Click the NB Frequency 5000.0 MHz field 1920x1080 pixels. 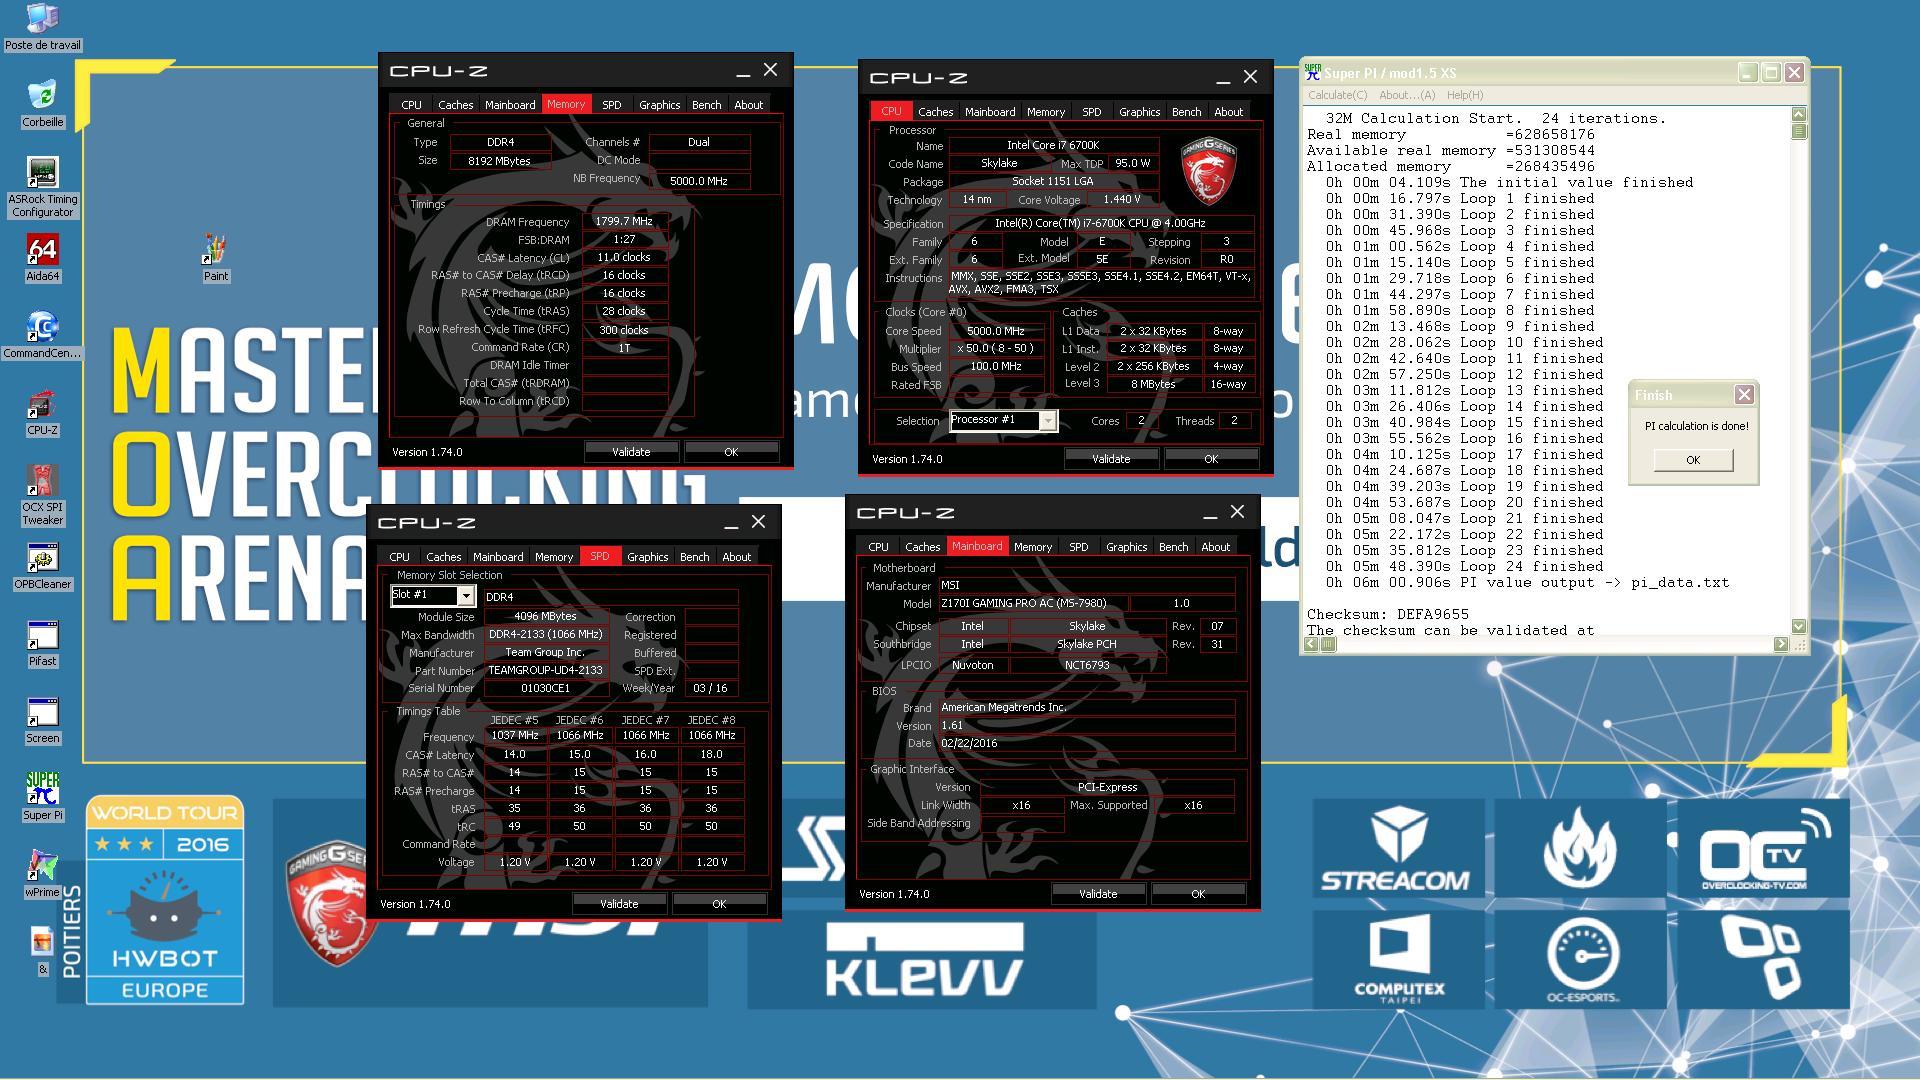point(699,181)
